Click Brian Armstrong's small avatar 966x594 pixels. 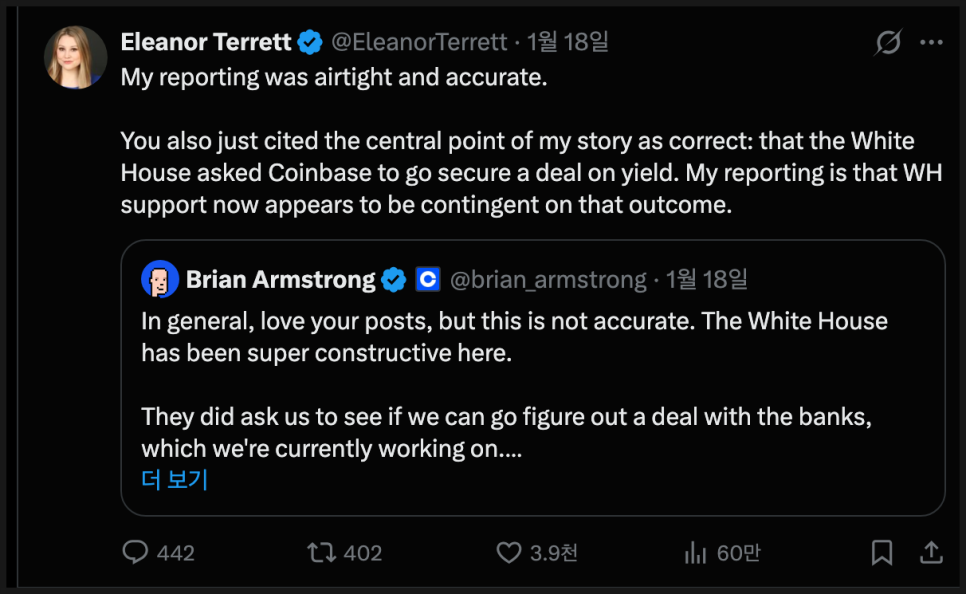point(160,280)
